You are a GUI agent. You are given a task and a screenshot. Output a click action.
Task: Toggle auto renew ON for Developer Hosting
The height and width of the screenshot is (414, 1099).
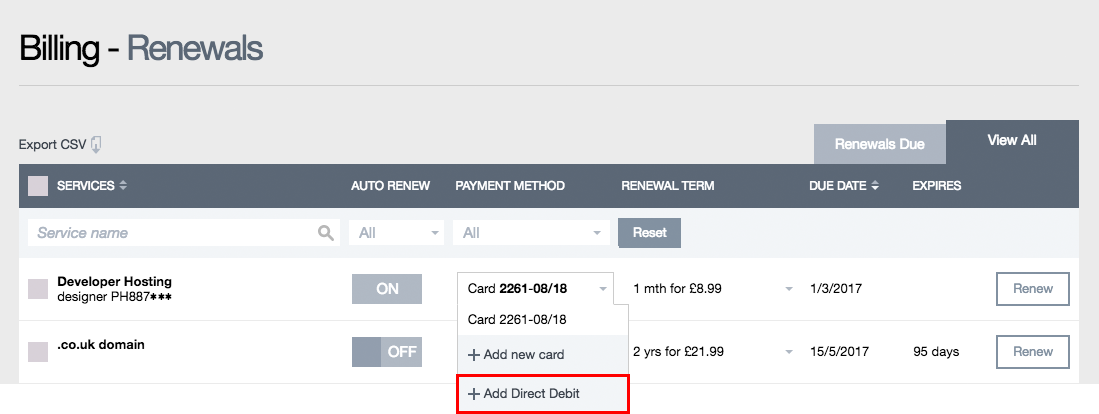click(387, 289)
